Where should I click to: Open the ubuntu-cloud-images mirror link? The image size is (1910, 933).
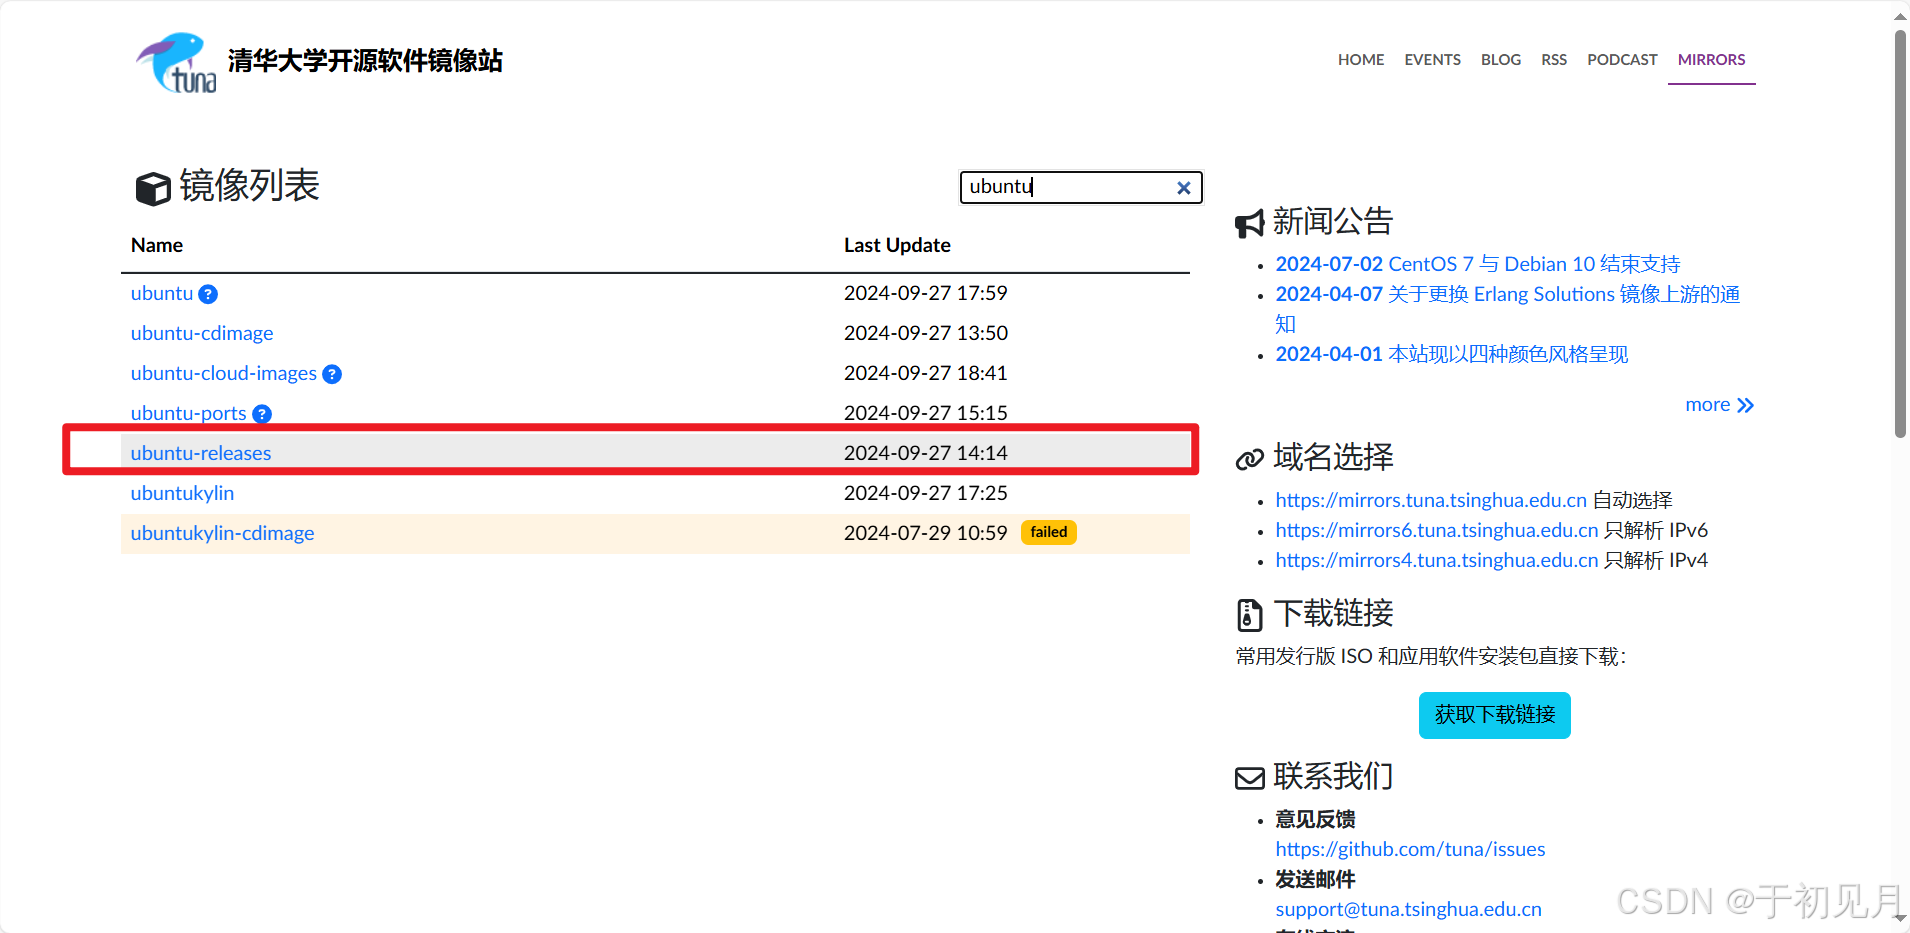tap(224, 373)
